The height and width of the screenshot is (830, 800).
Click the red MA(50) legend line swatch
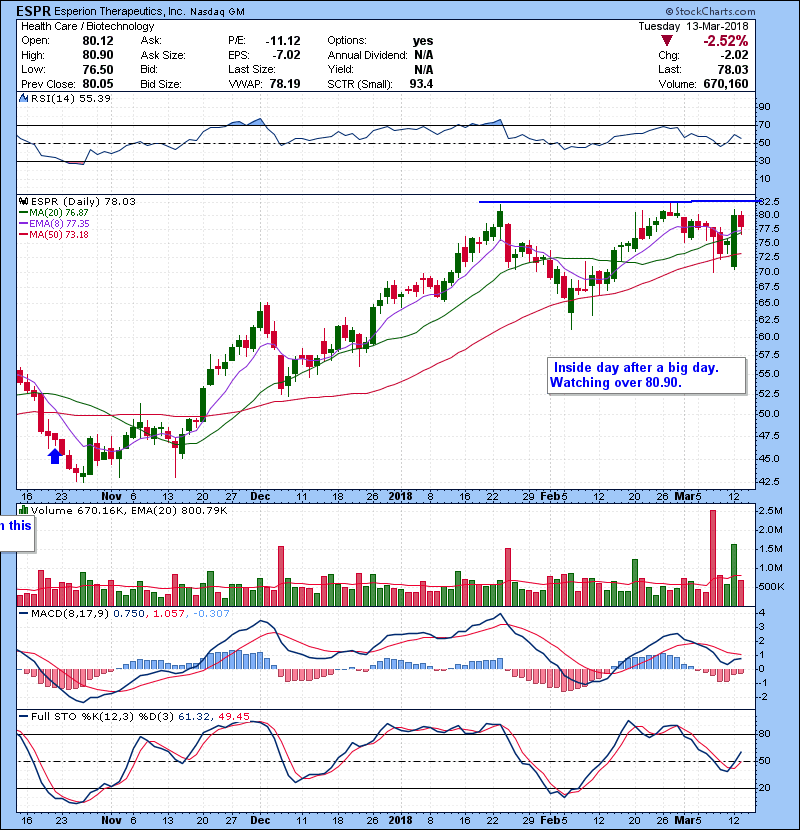[x=23, y=234]
